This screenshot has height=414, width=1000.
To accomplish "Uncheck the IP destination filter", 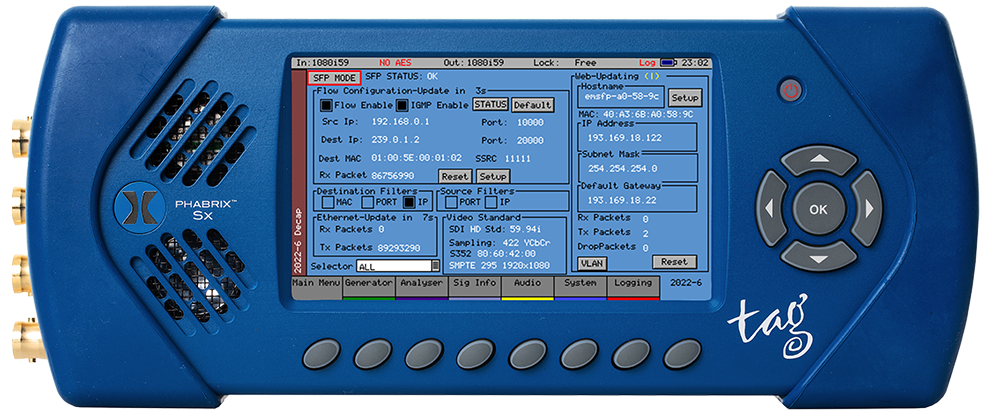I will coord(408,203).
